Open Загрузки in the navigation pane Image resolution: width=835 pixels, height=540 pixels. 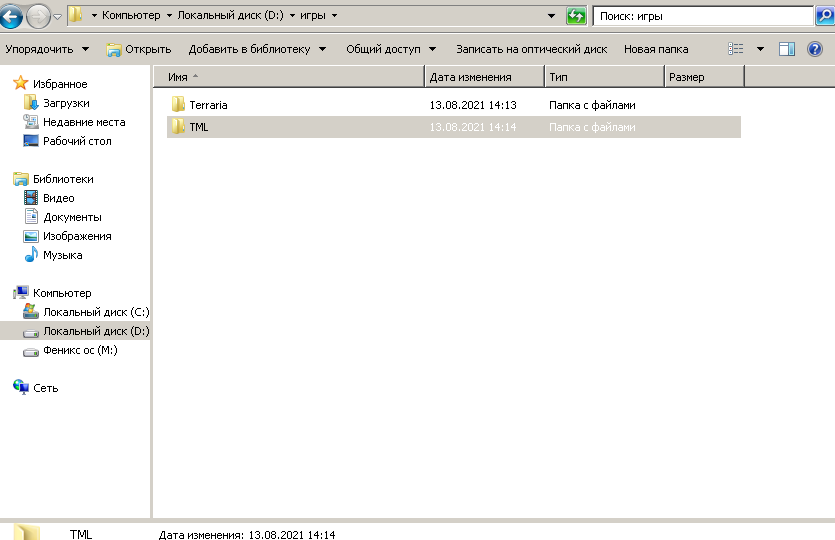click(66, 103)
